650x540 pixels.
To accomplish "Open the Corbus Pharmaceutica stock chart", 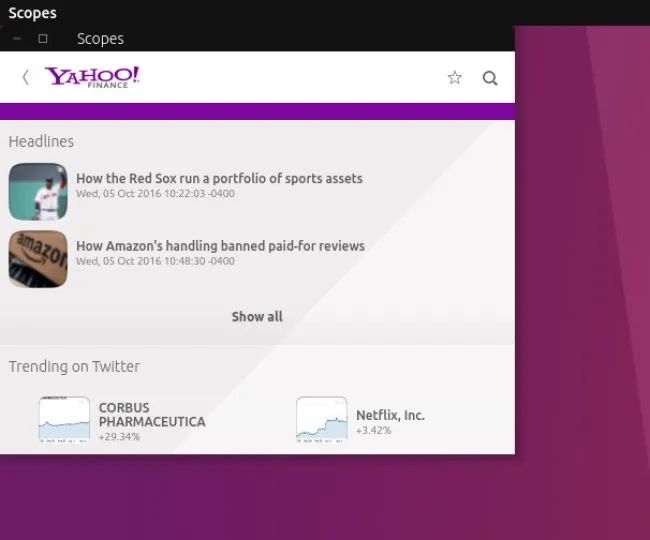I will (64, 420).
